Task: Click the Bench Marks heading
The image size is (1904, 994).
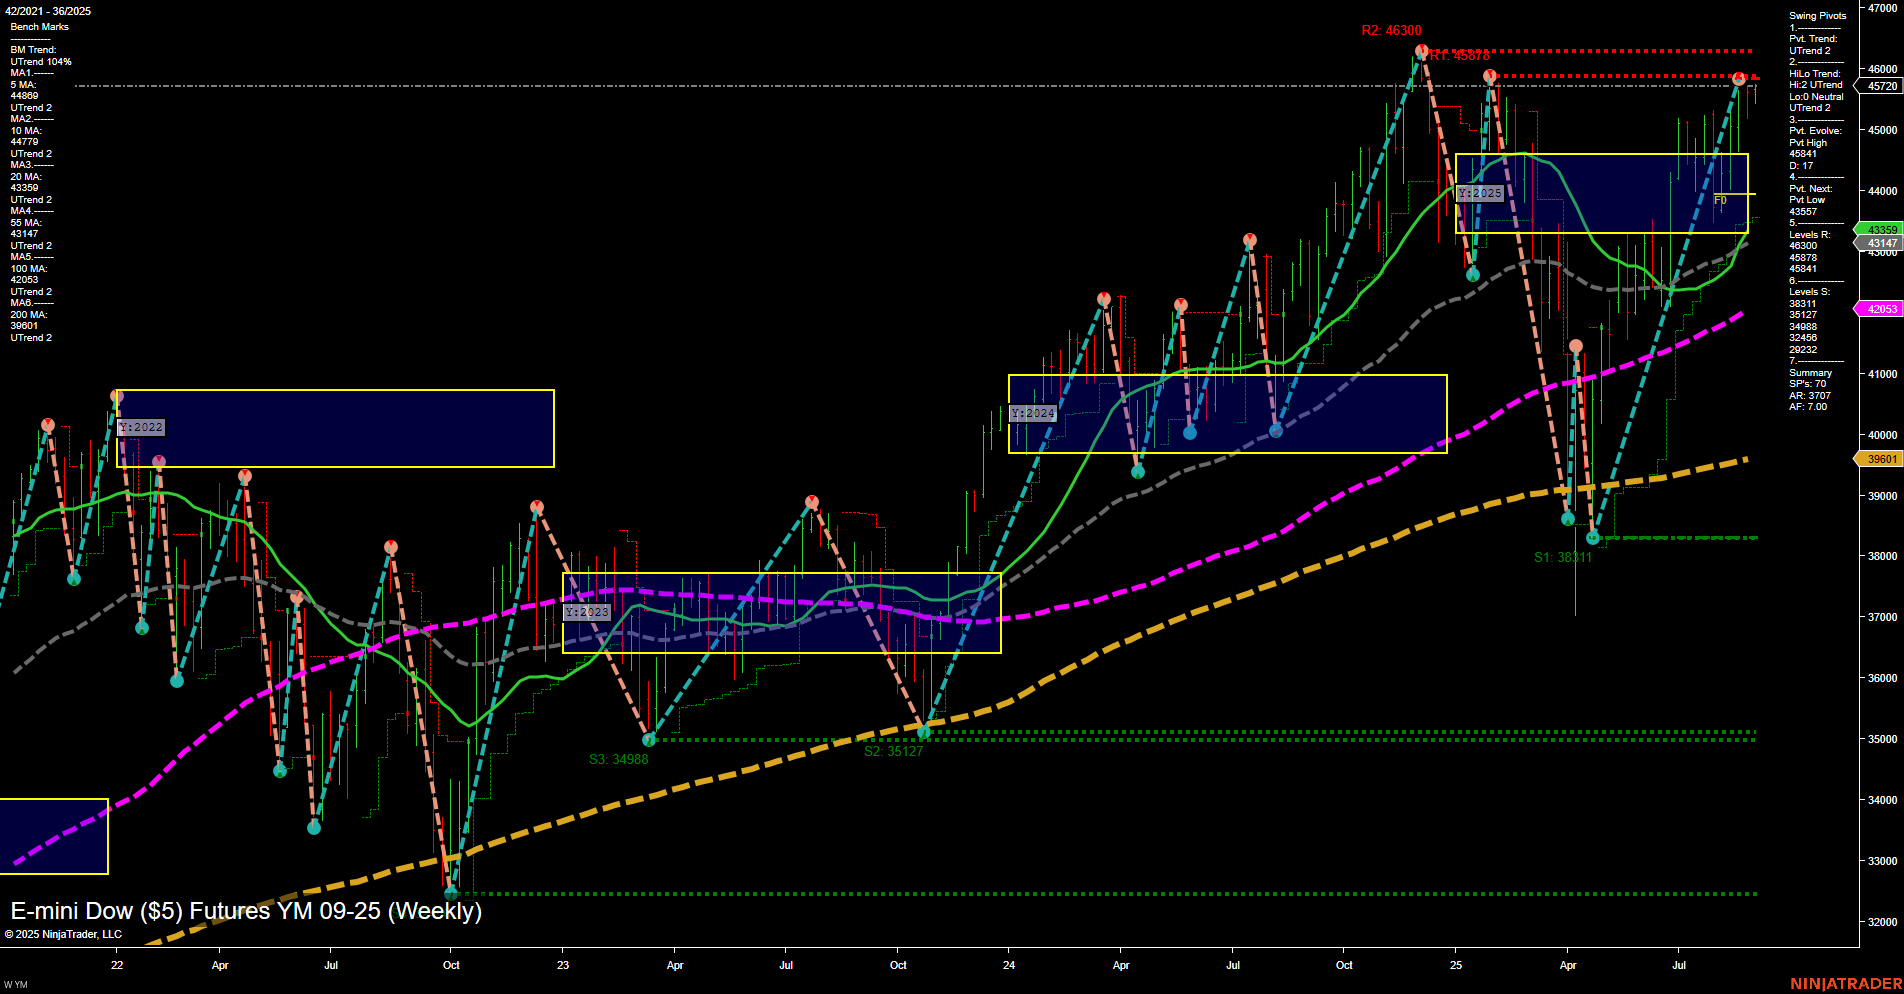Action: coord(40,27)
